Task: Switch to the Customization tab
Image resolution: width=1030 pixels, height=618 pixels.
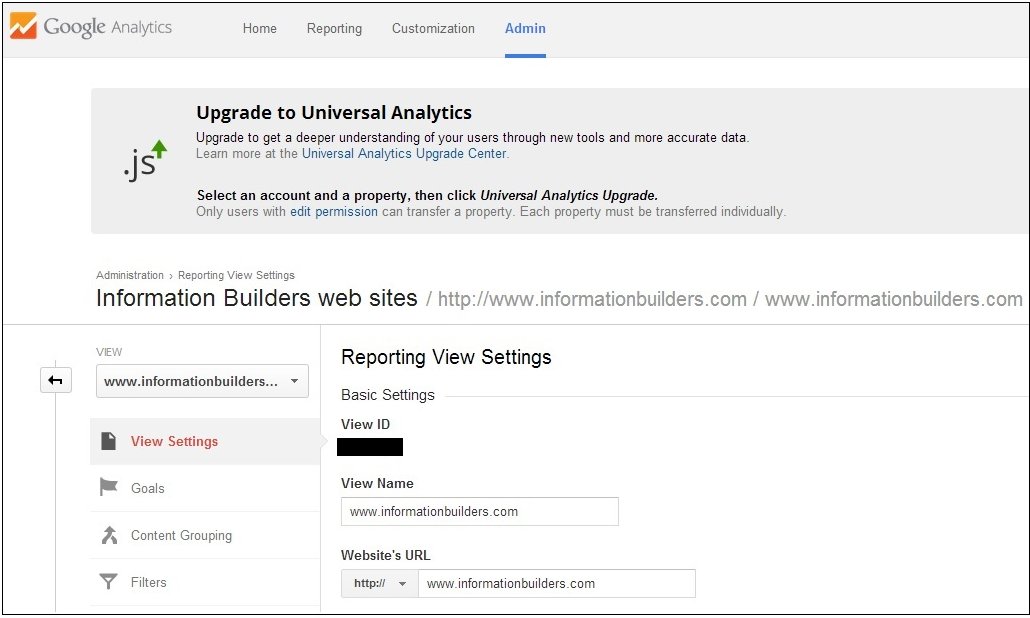Action: pos(433,28)
